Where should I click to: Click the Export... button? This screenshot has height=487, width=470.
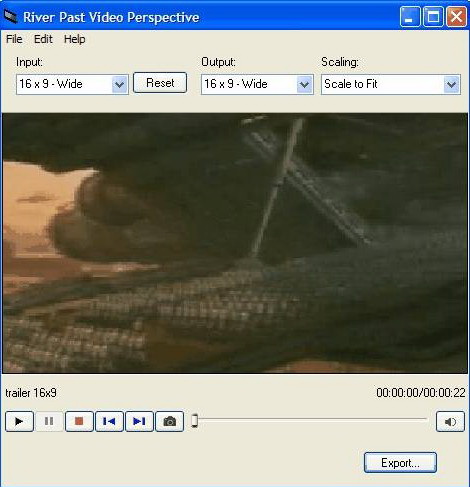(400, 463)
